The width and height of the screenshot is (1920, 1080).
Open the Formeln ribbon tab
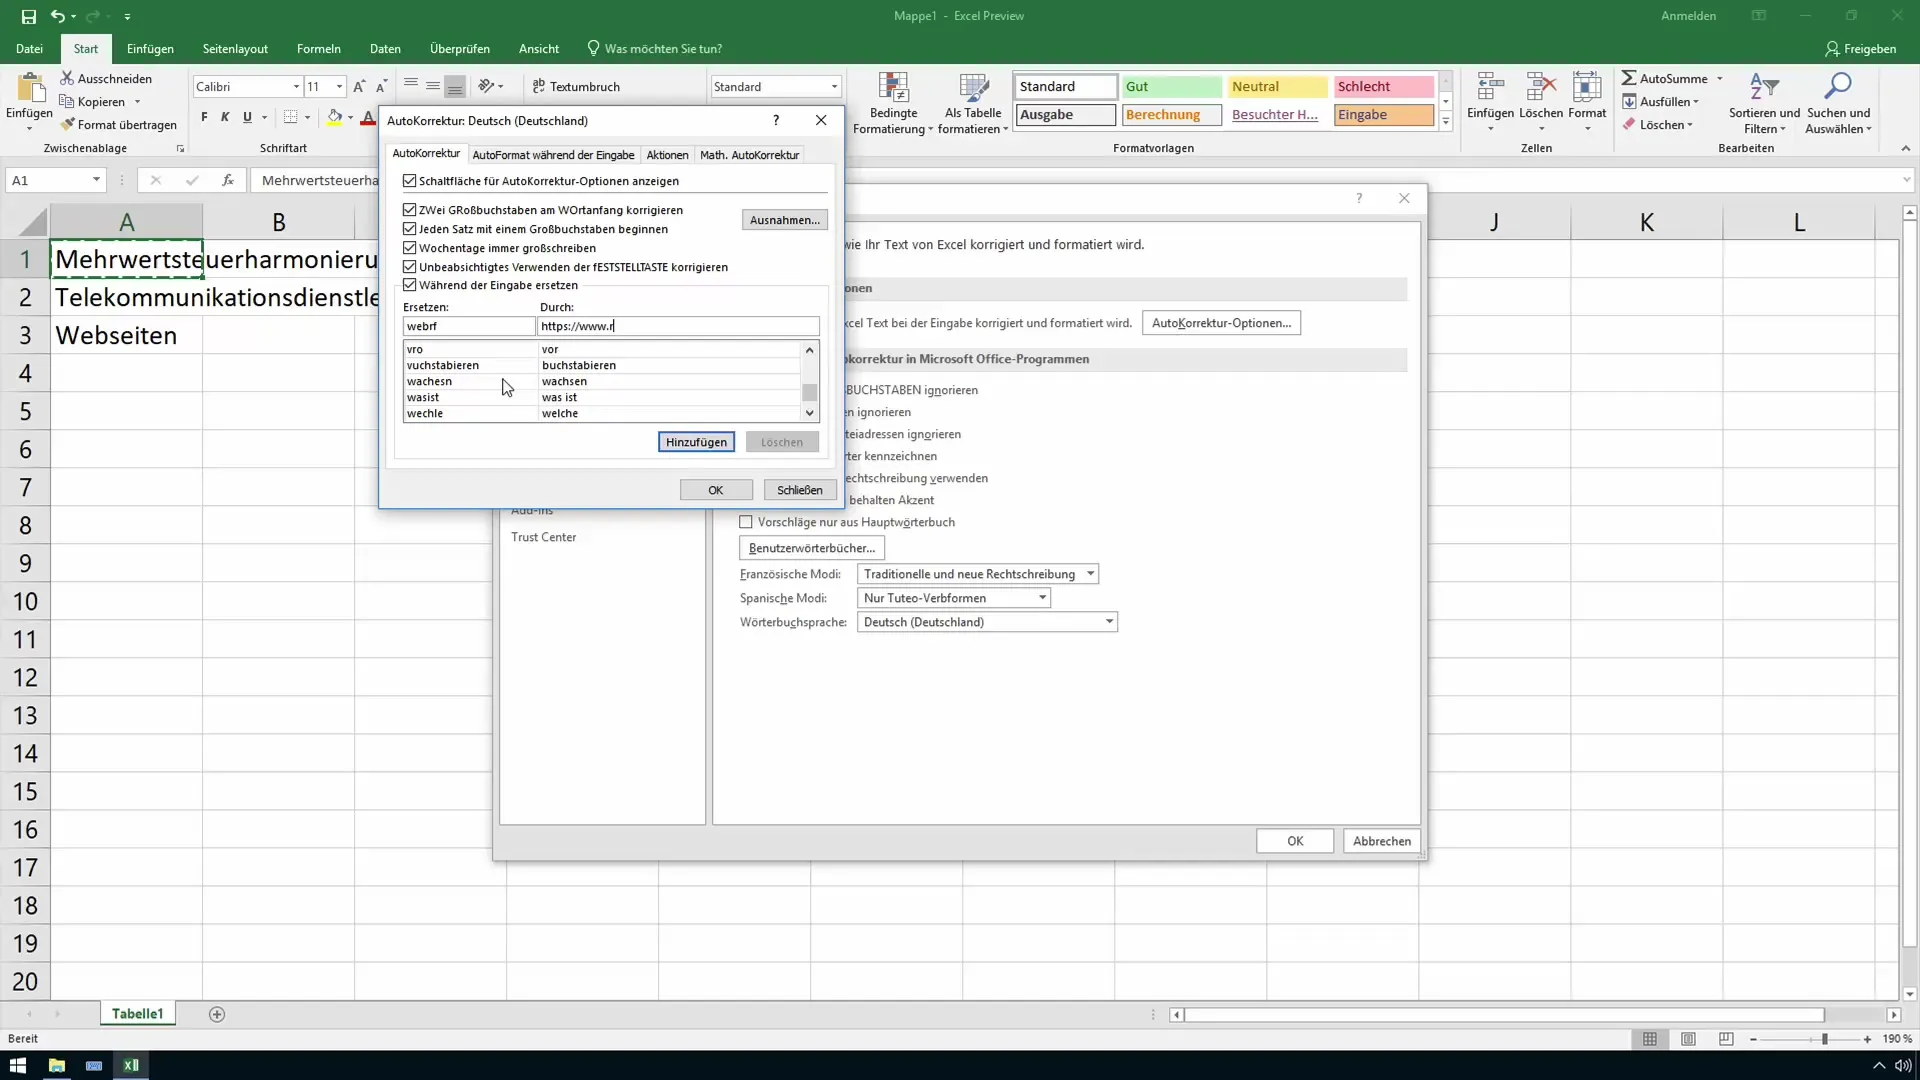tap(318, 48)
